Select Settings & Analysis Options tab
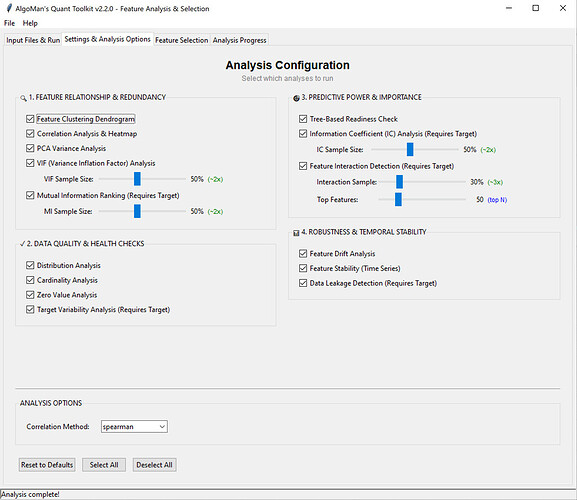577x500 pixels. [107, 39]
